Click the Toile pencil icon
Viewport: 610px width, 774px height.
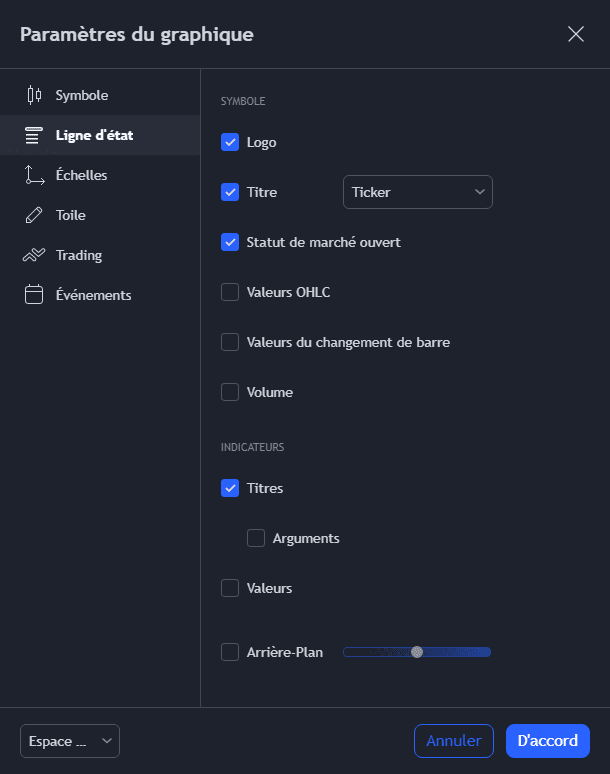(34, 215)
